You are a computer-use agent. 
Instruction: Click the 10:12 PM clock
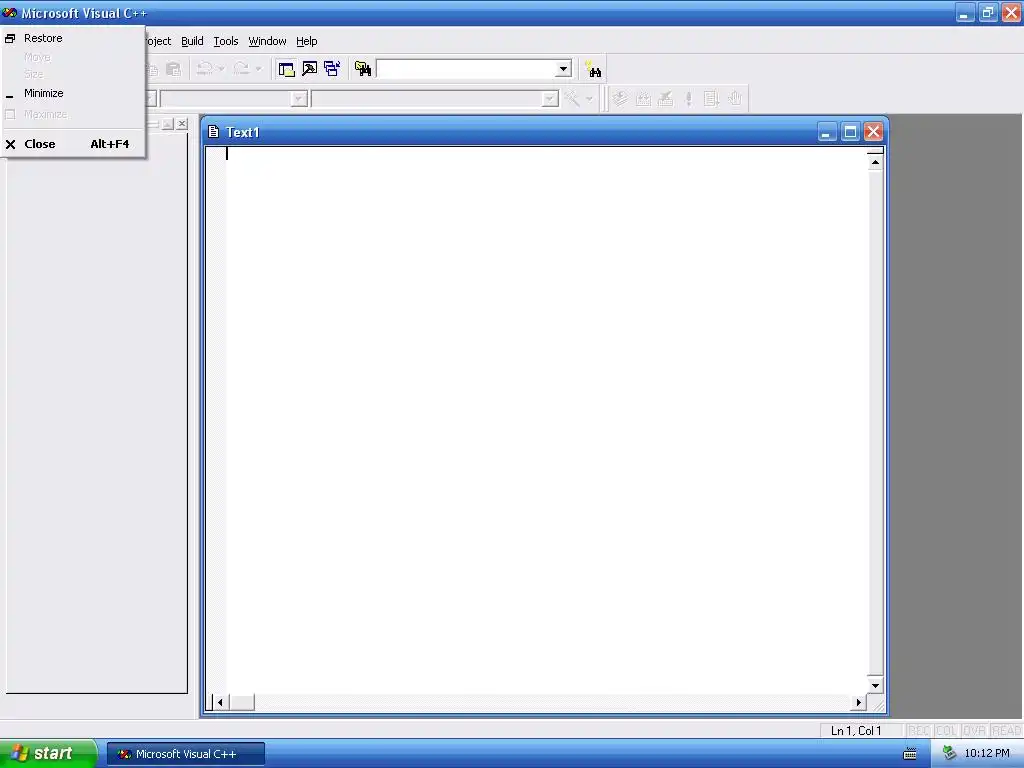pos(987,754)
